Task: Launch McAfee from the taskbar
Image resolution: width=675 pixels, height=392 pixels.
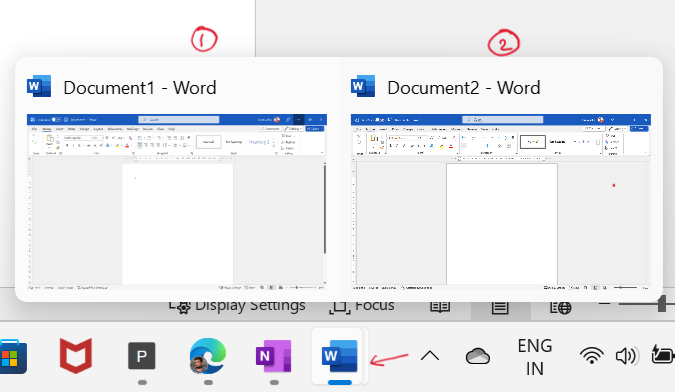Action: (x=76, y=356)
